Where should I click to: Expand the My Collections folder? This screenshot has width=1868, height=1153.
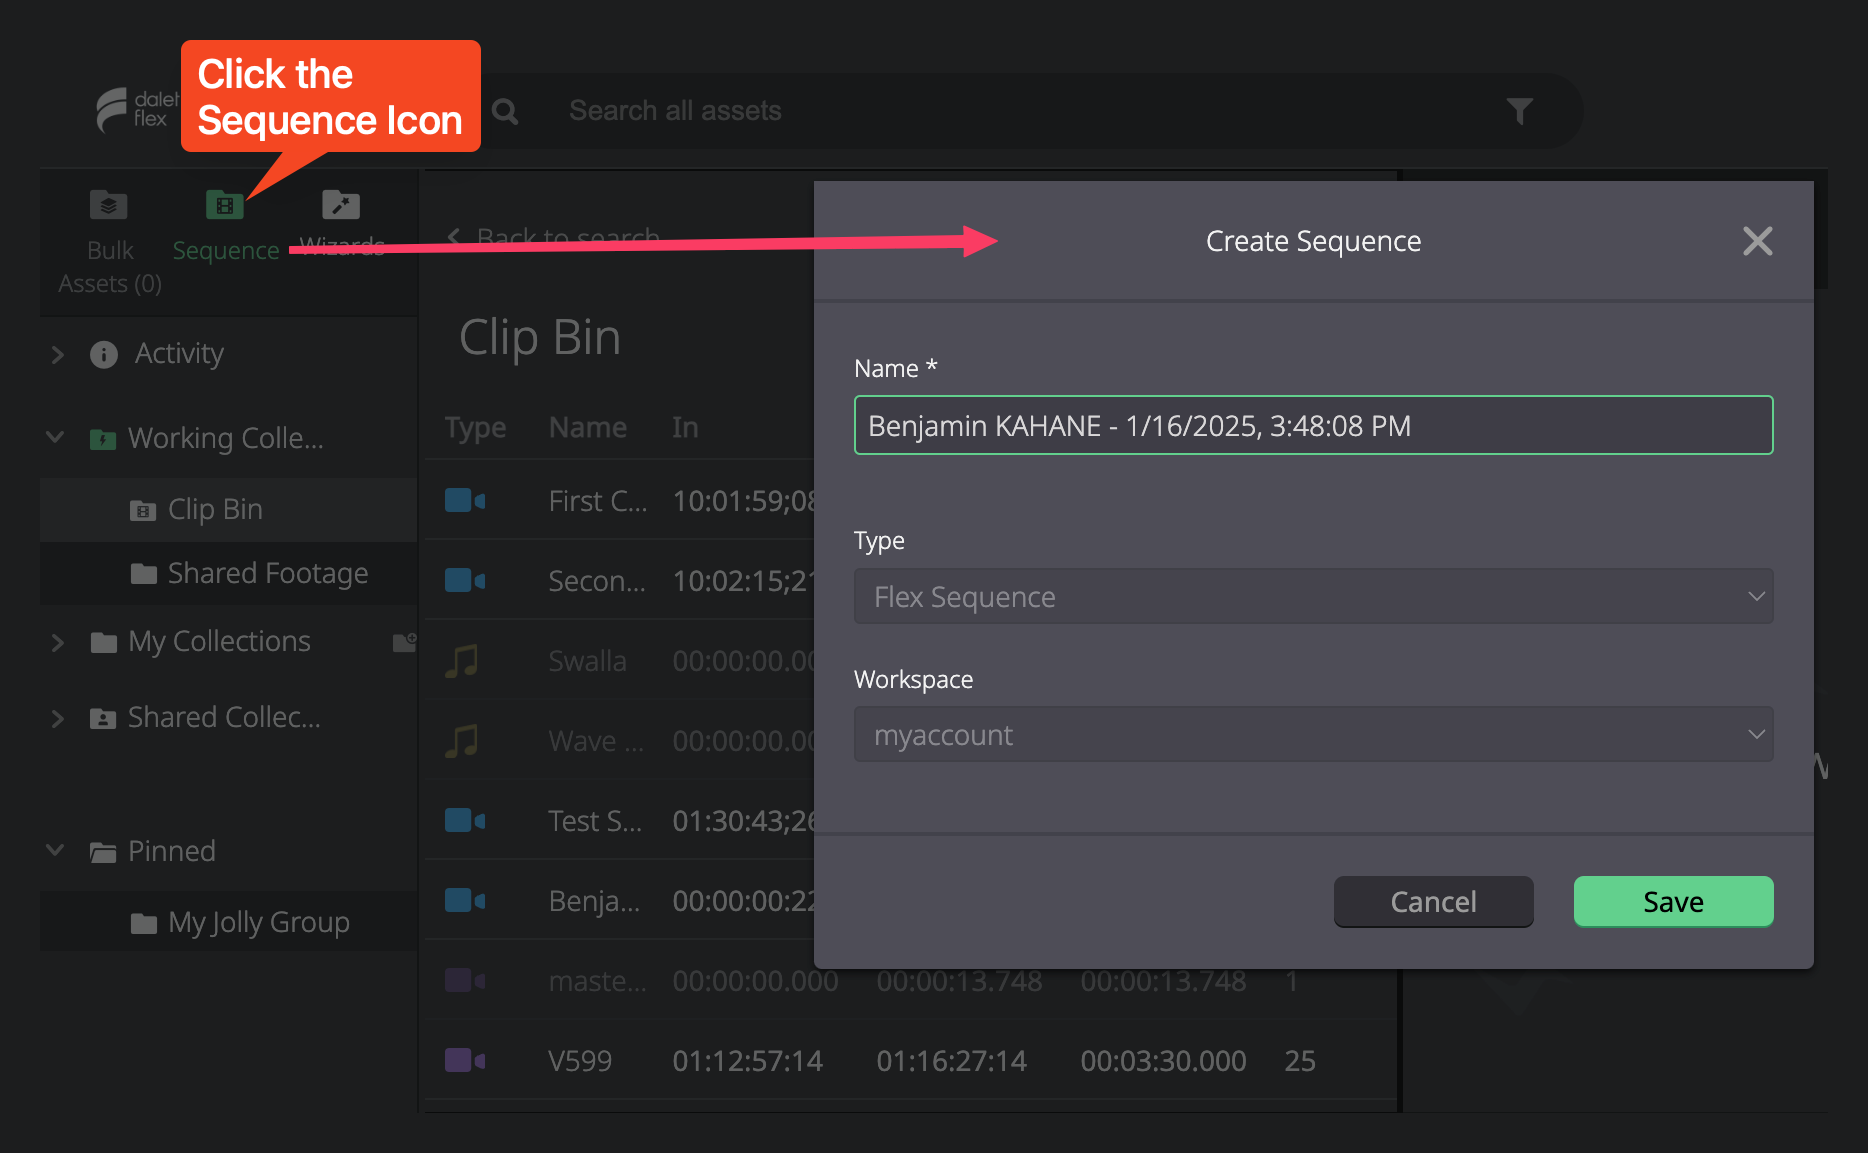57,642
